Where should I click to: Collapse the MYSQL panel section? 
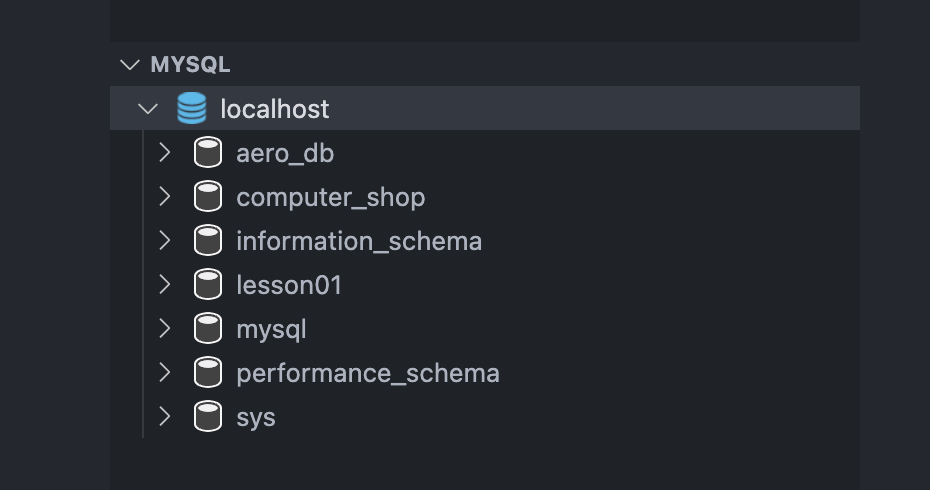(129, 65)
